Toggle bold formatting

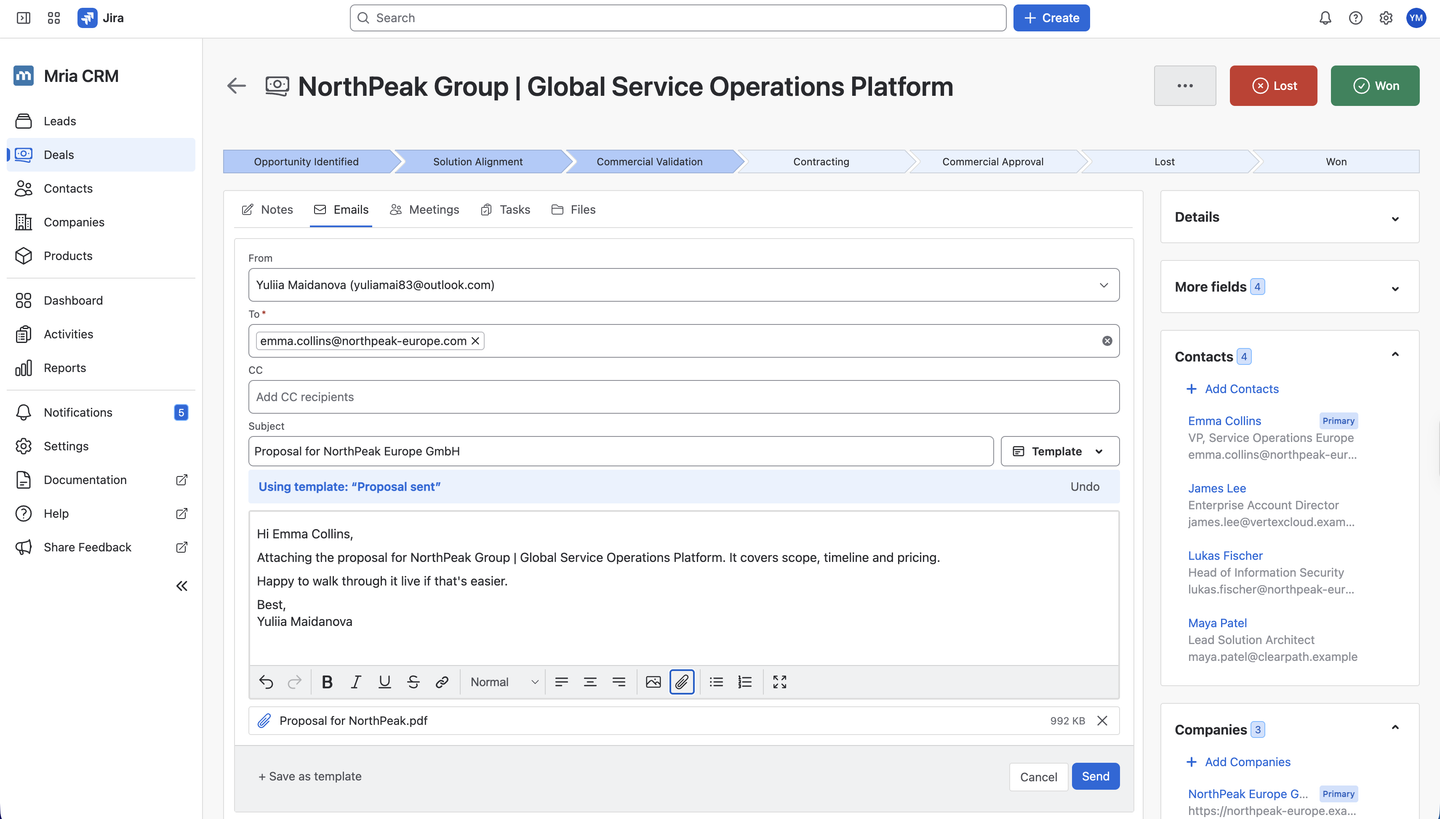pyautogui.click(x=327, y=682)
